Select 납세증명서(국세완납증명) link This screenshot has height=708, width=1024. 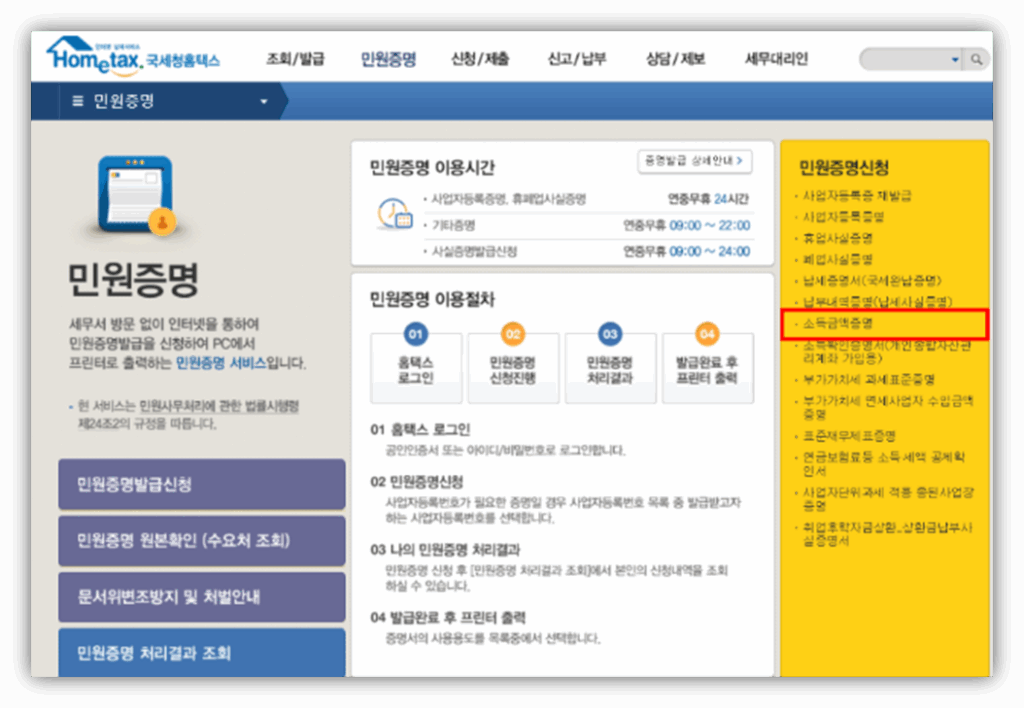tap(872, 280)
